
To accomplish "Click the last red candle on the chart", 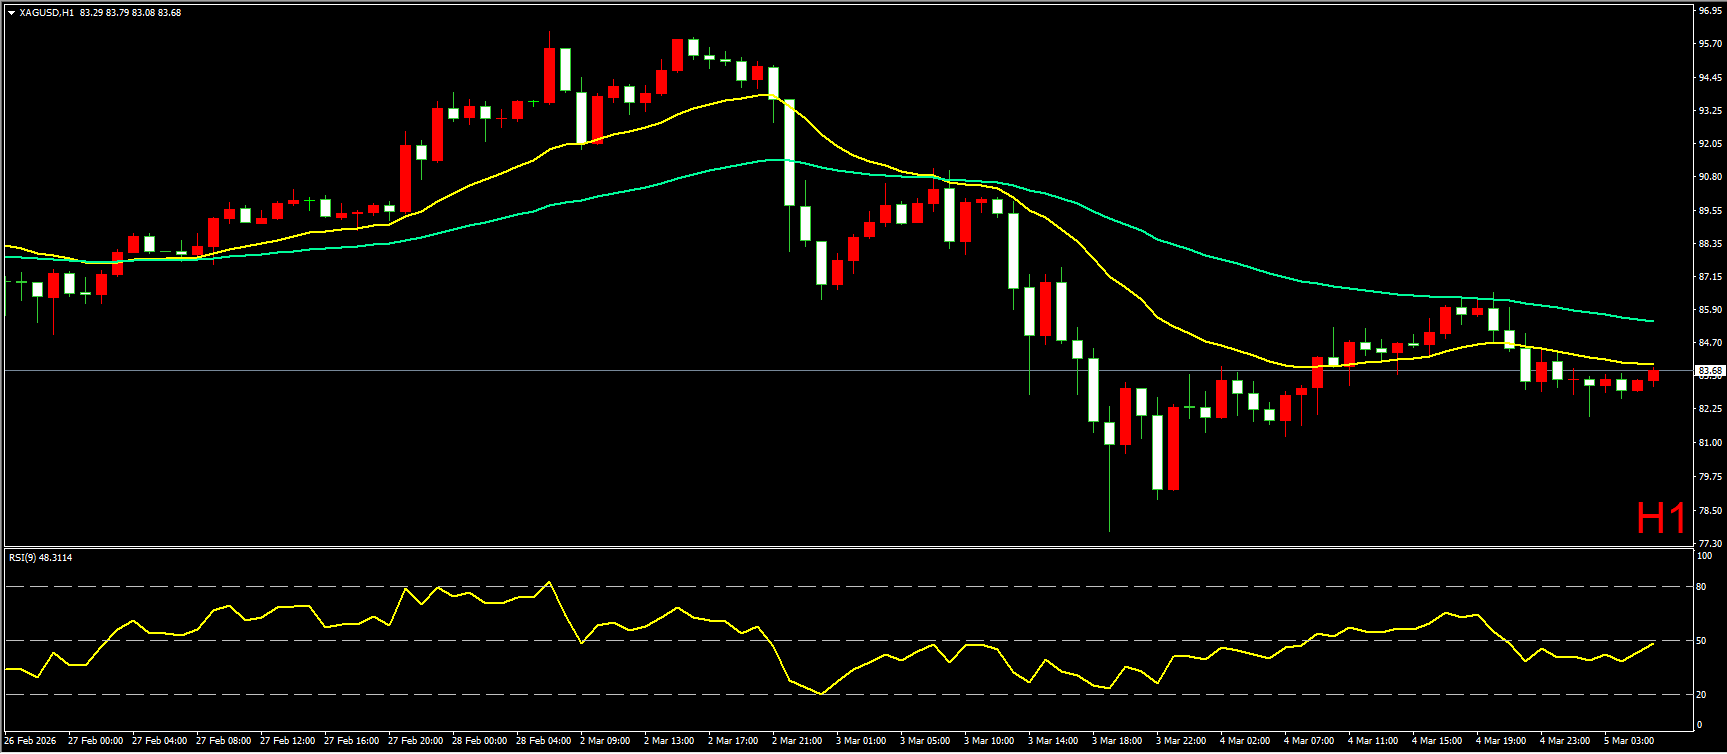I will 1653,375.
